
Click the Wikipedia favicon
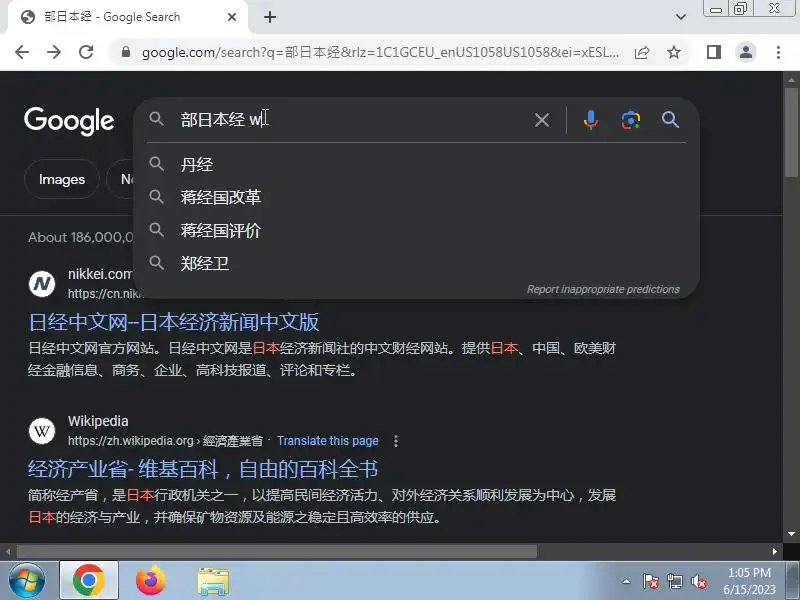42,431
